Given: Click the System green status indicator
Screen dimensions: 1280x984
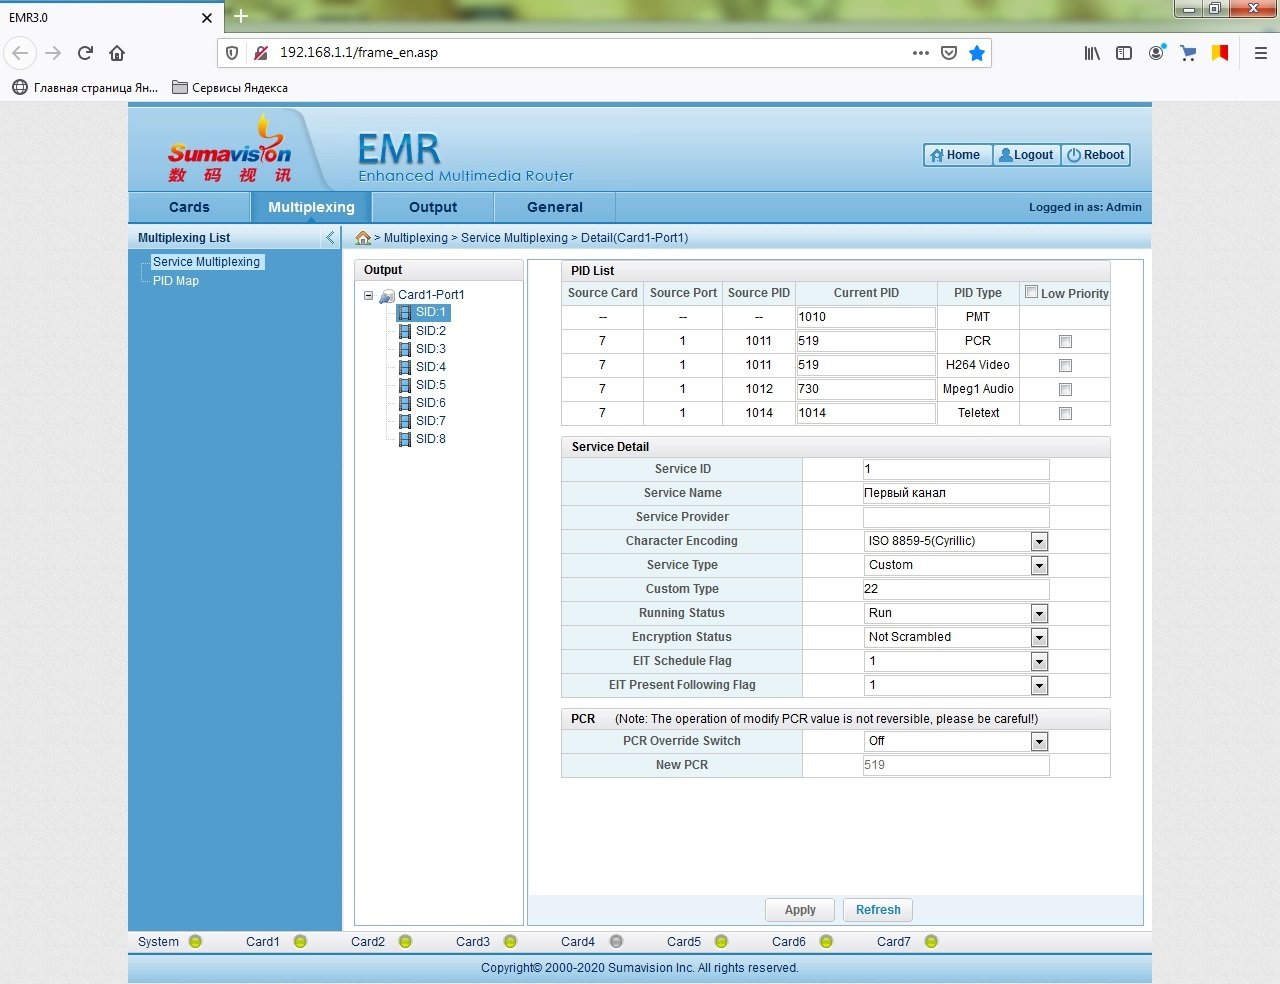Looking at the screenshot, I should click(195, 942).
